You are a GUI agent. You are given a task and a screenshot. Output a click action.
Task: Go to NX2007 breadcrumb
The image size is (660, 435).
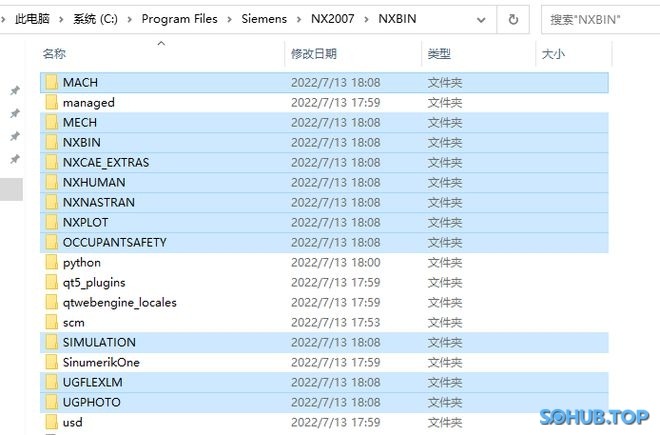[x=333, y=19]
